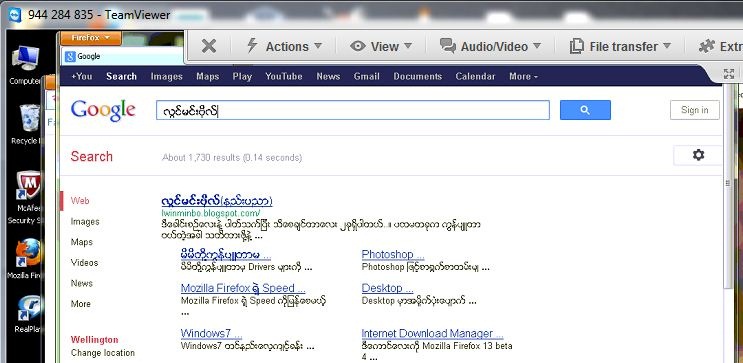743x363 pixels.
Task: Click the Wellington location label
Action: click(x=94, y=340)
